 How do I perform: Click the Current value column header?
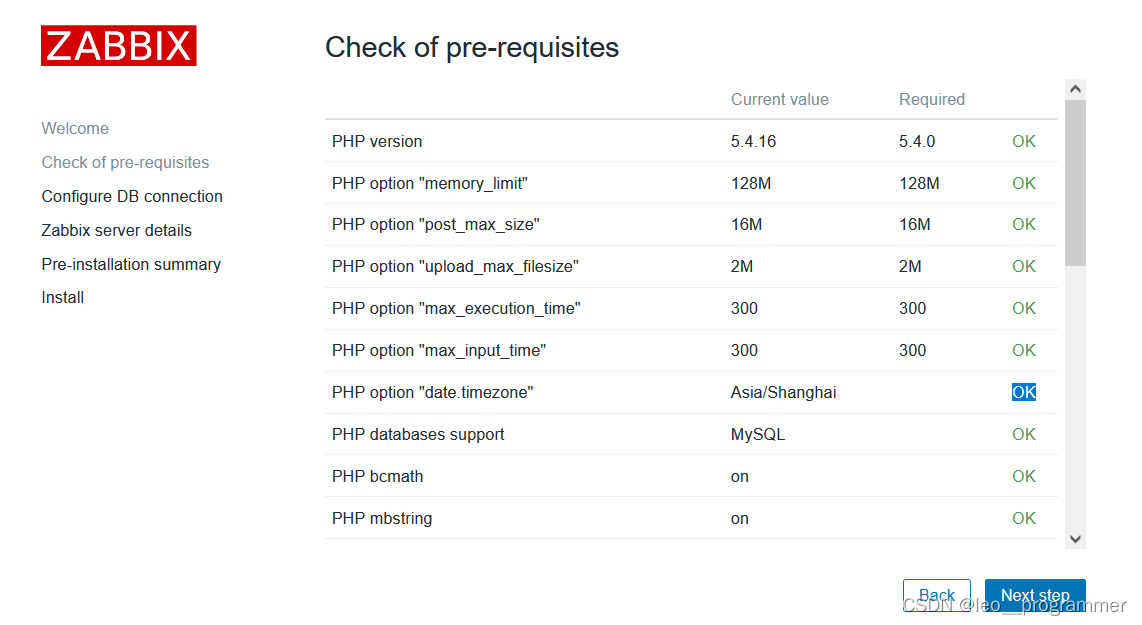[779, 99]
